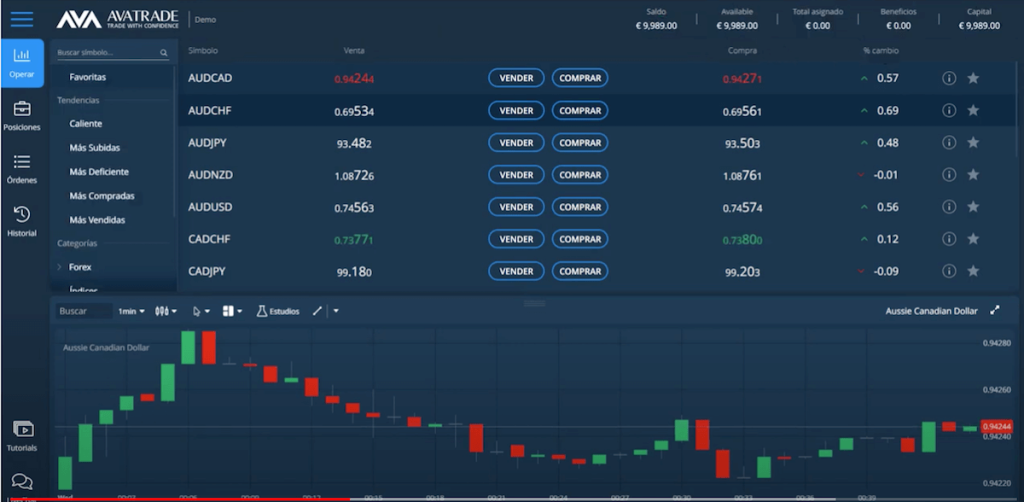The image size is (1024, 502).
Task: Click the % cambio column header
Action: point(880,50)
